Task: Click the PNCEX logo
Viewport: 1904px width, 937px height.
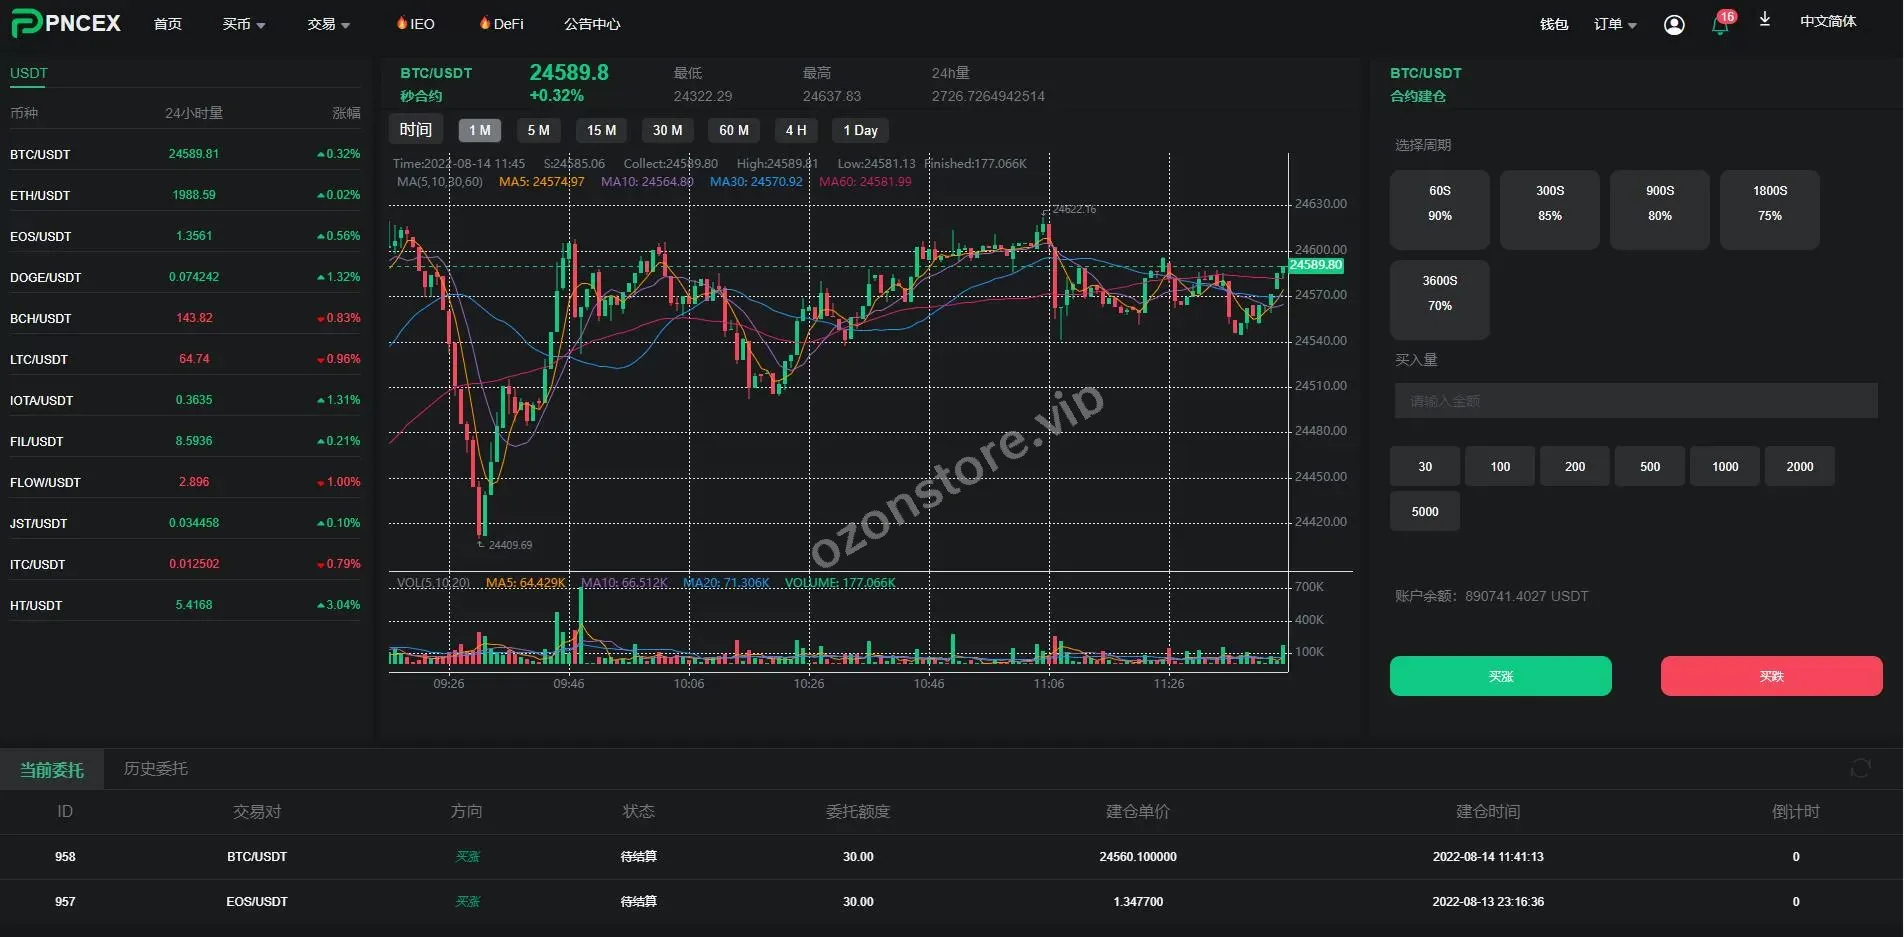Action: click(66, 23)
